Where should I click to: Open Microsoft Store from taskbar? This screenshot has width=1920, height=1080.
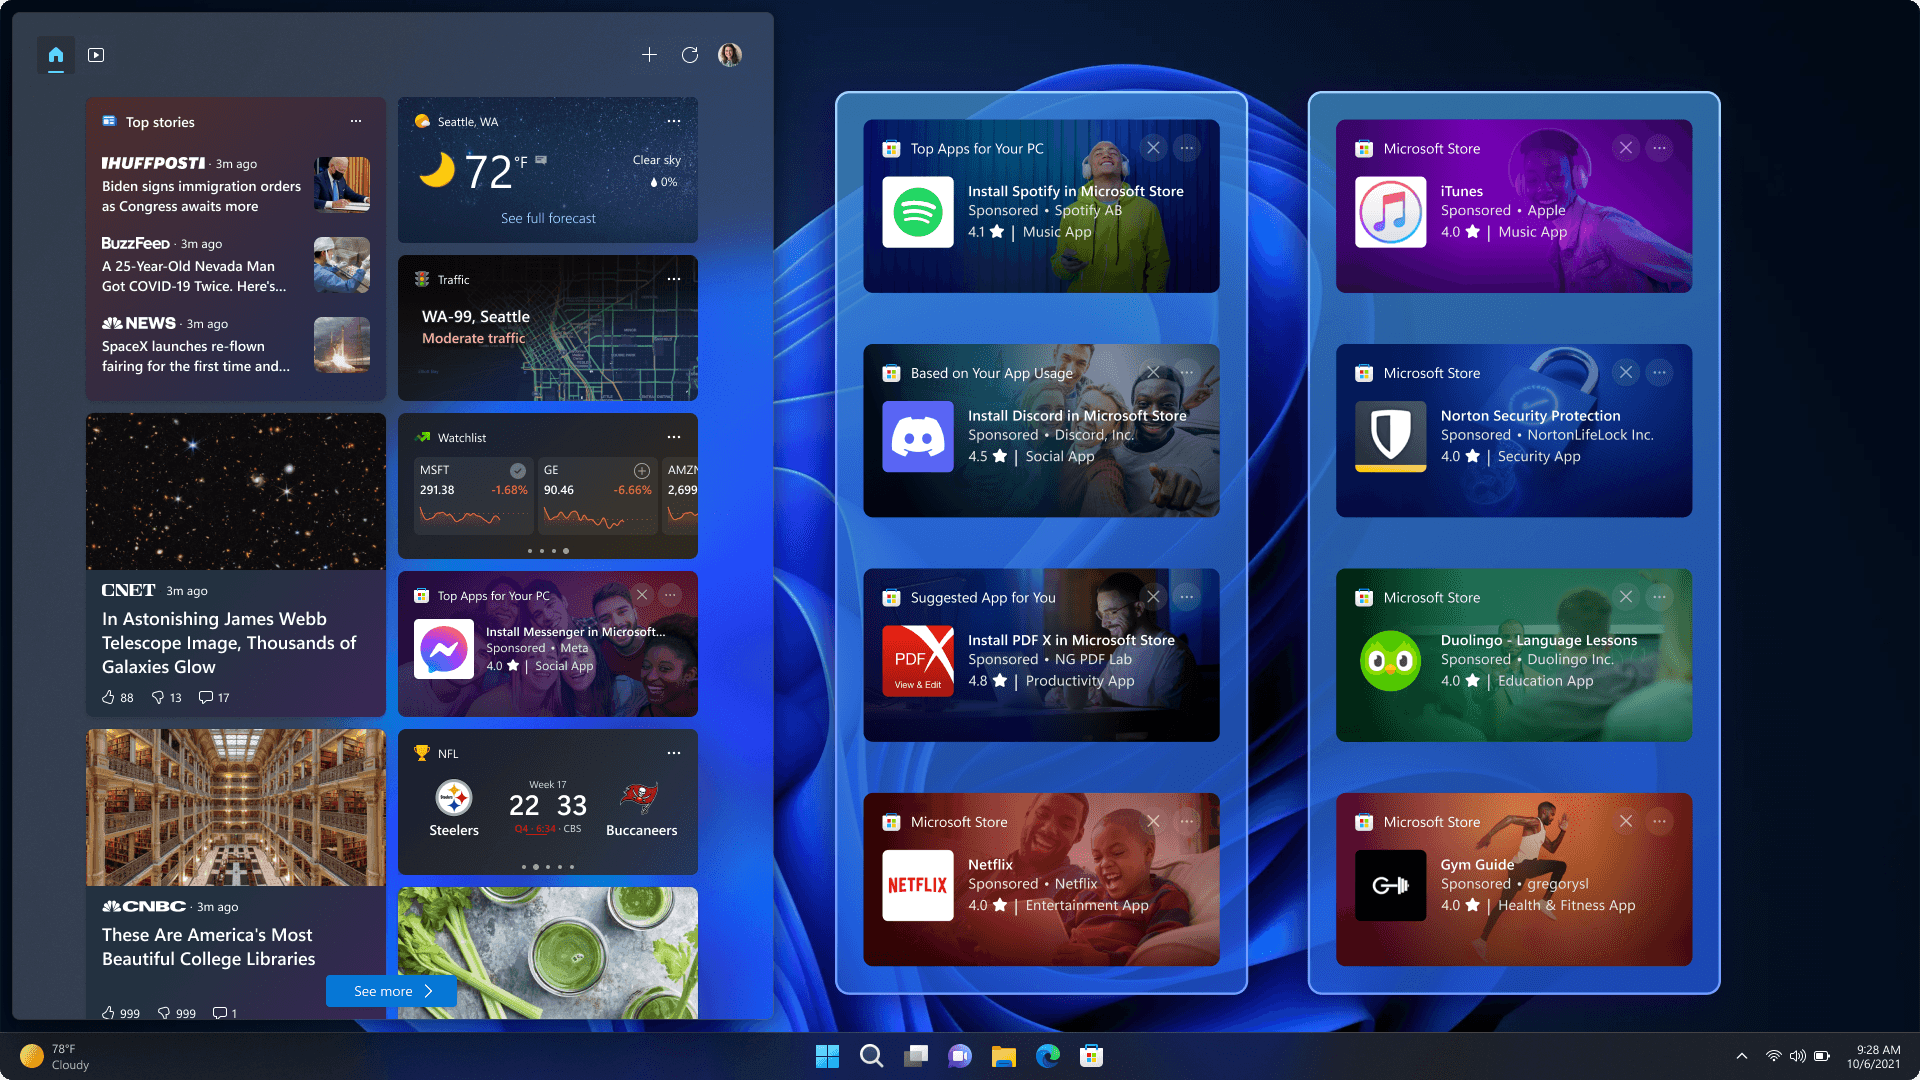tap(1092, 1056)
